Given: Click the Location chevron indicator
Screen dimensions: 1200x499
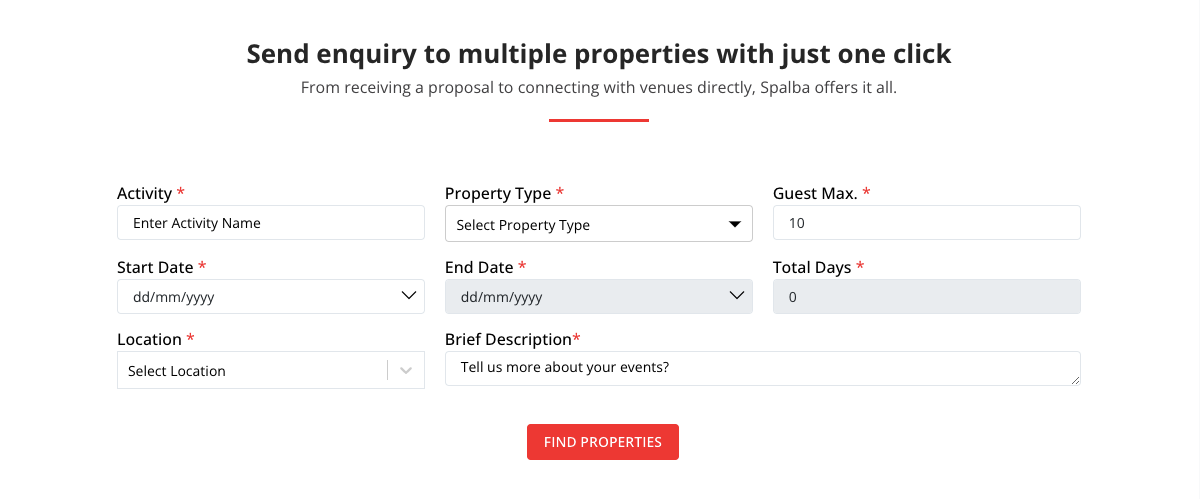Looking at the screenshot, I should pos(406,370).
